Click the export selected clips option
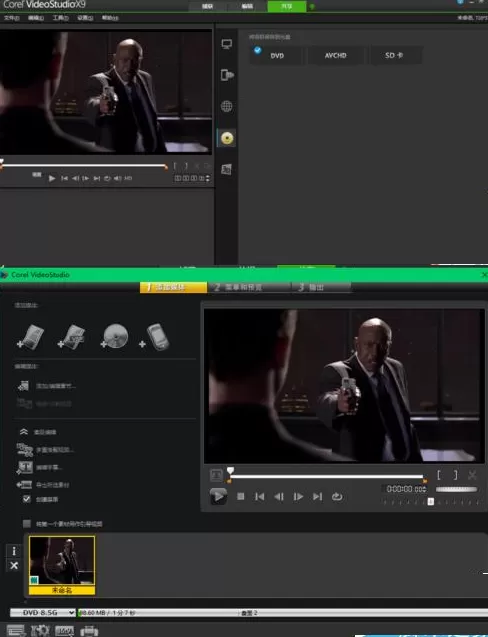Image resolution: width=488 pixels, height=637 pixels. coord(43,485)
